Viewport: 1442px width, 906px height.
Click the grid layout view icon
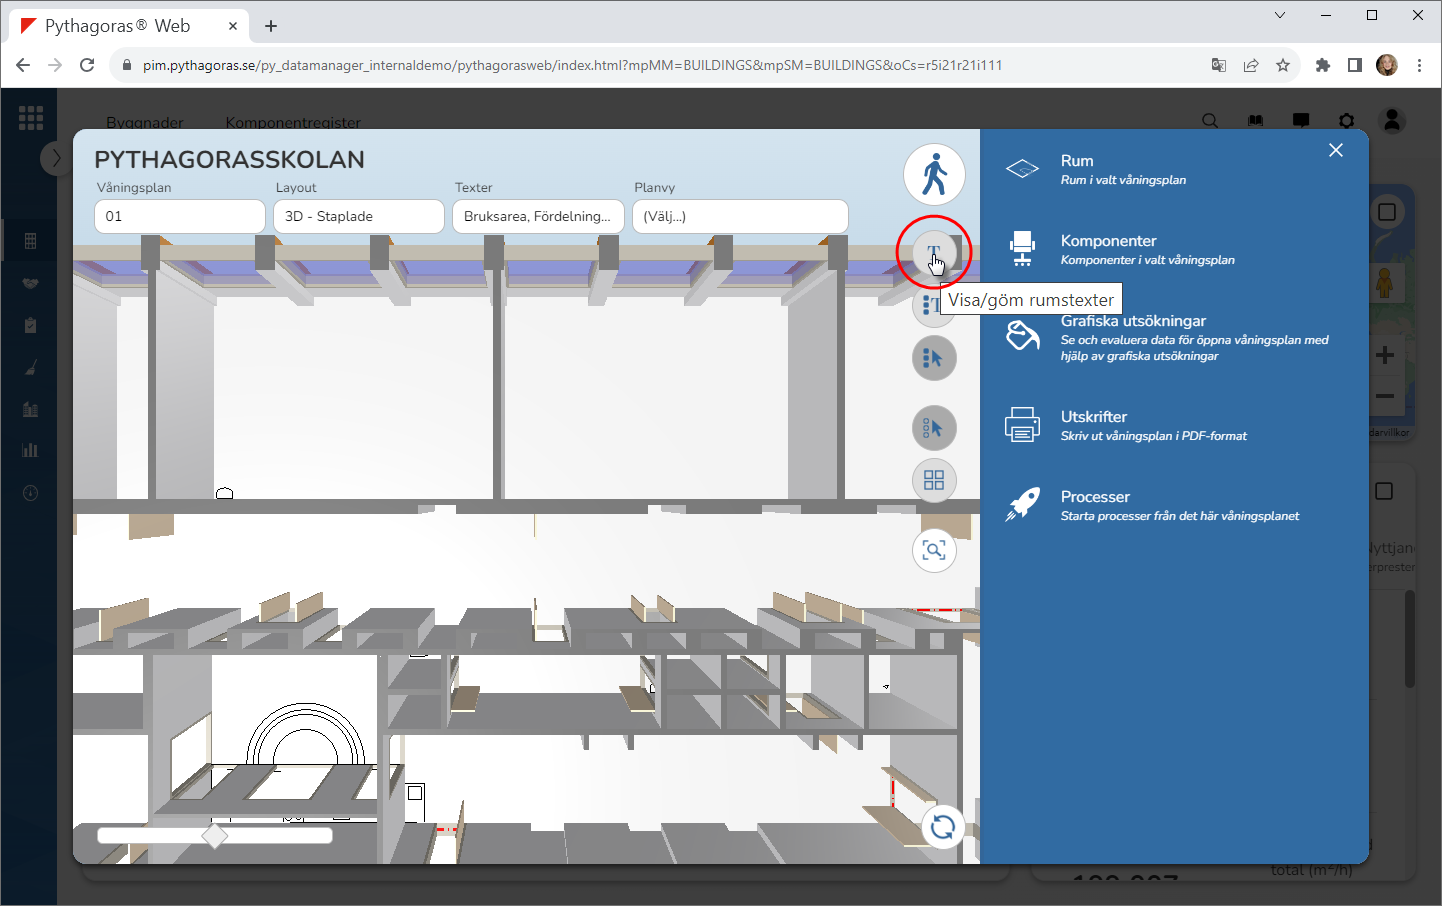(x=934, y=480)
